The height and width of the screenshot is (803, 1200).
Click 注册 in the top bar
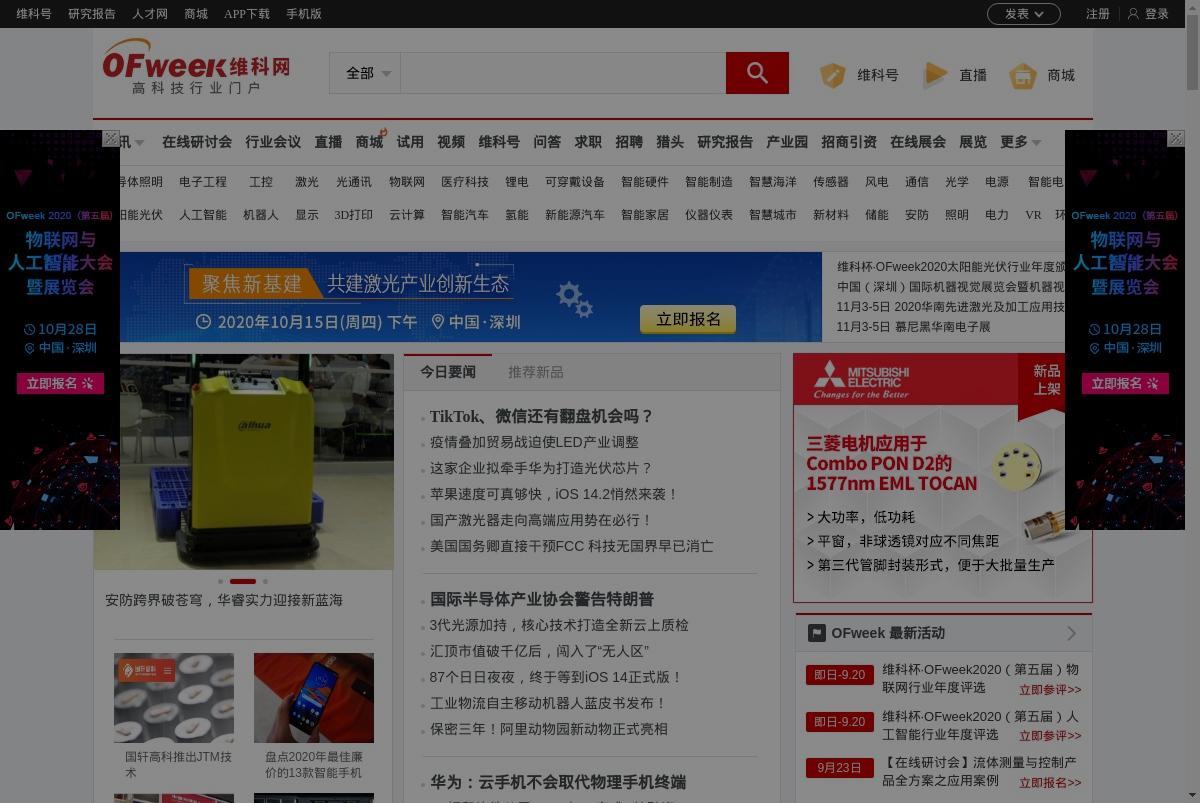click(1098, 14)
